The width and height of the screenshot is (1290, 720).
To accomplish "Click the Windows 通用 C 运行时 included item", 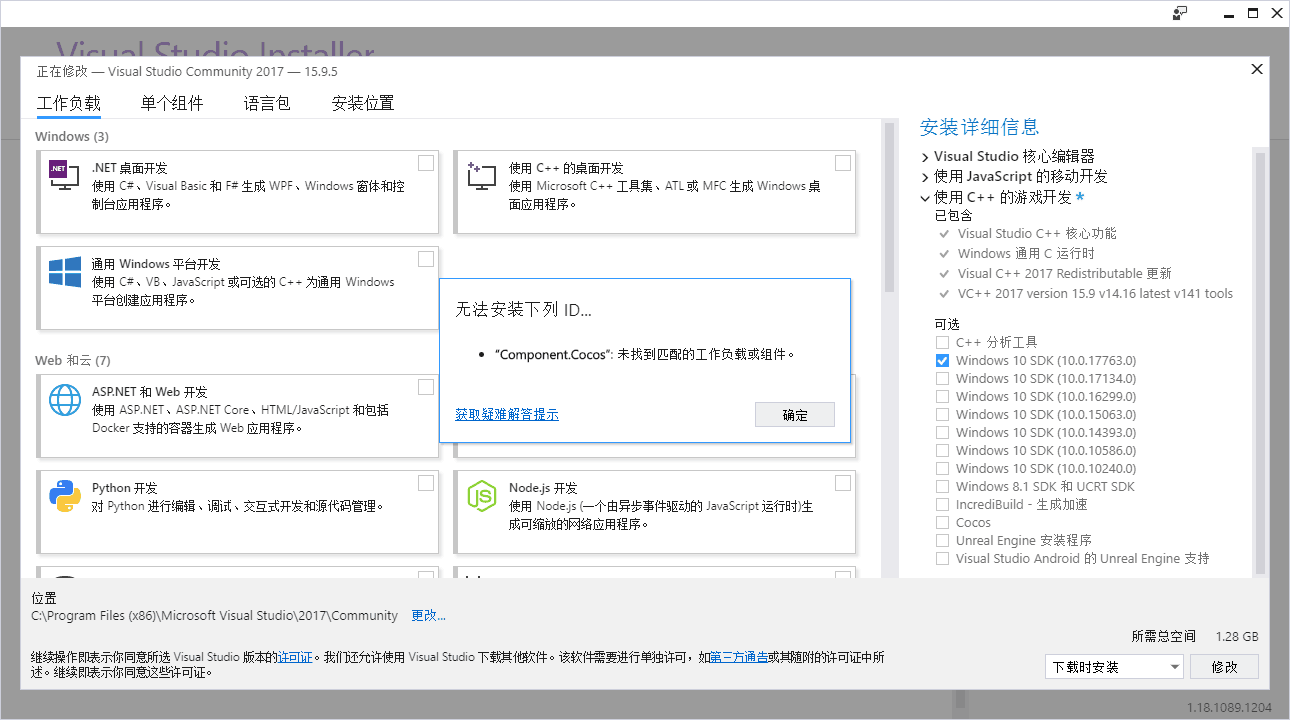I will [x=1026, y=254].
